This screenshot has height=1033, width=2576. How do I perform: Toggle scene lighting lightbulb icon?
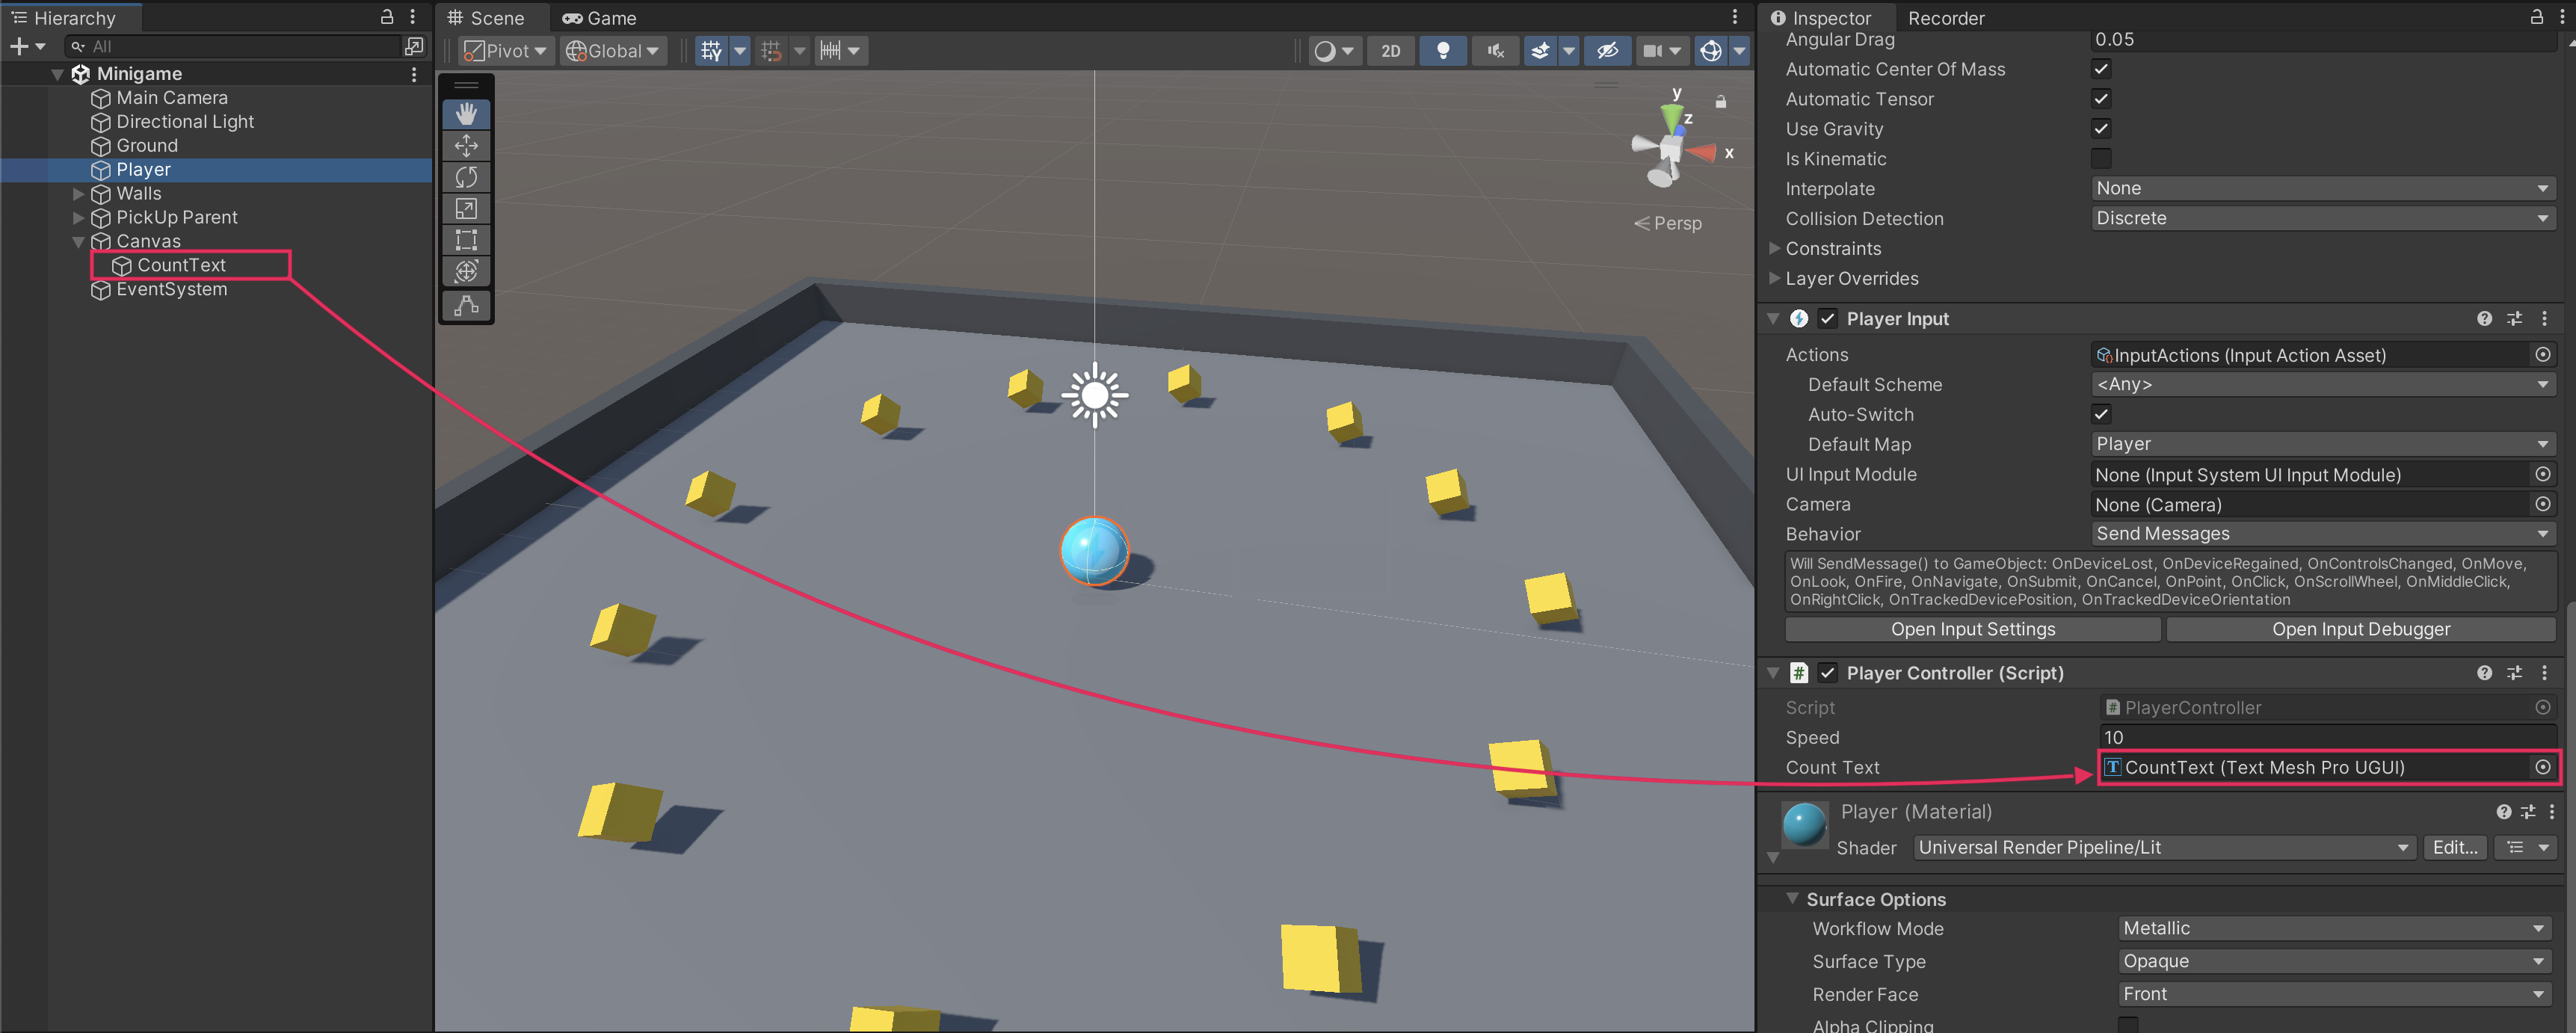pos(1442,50)
